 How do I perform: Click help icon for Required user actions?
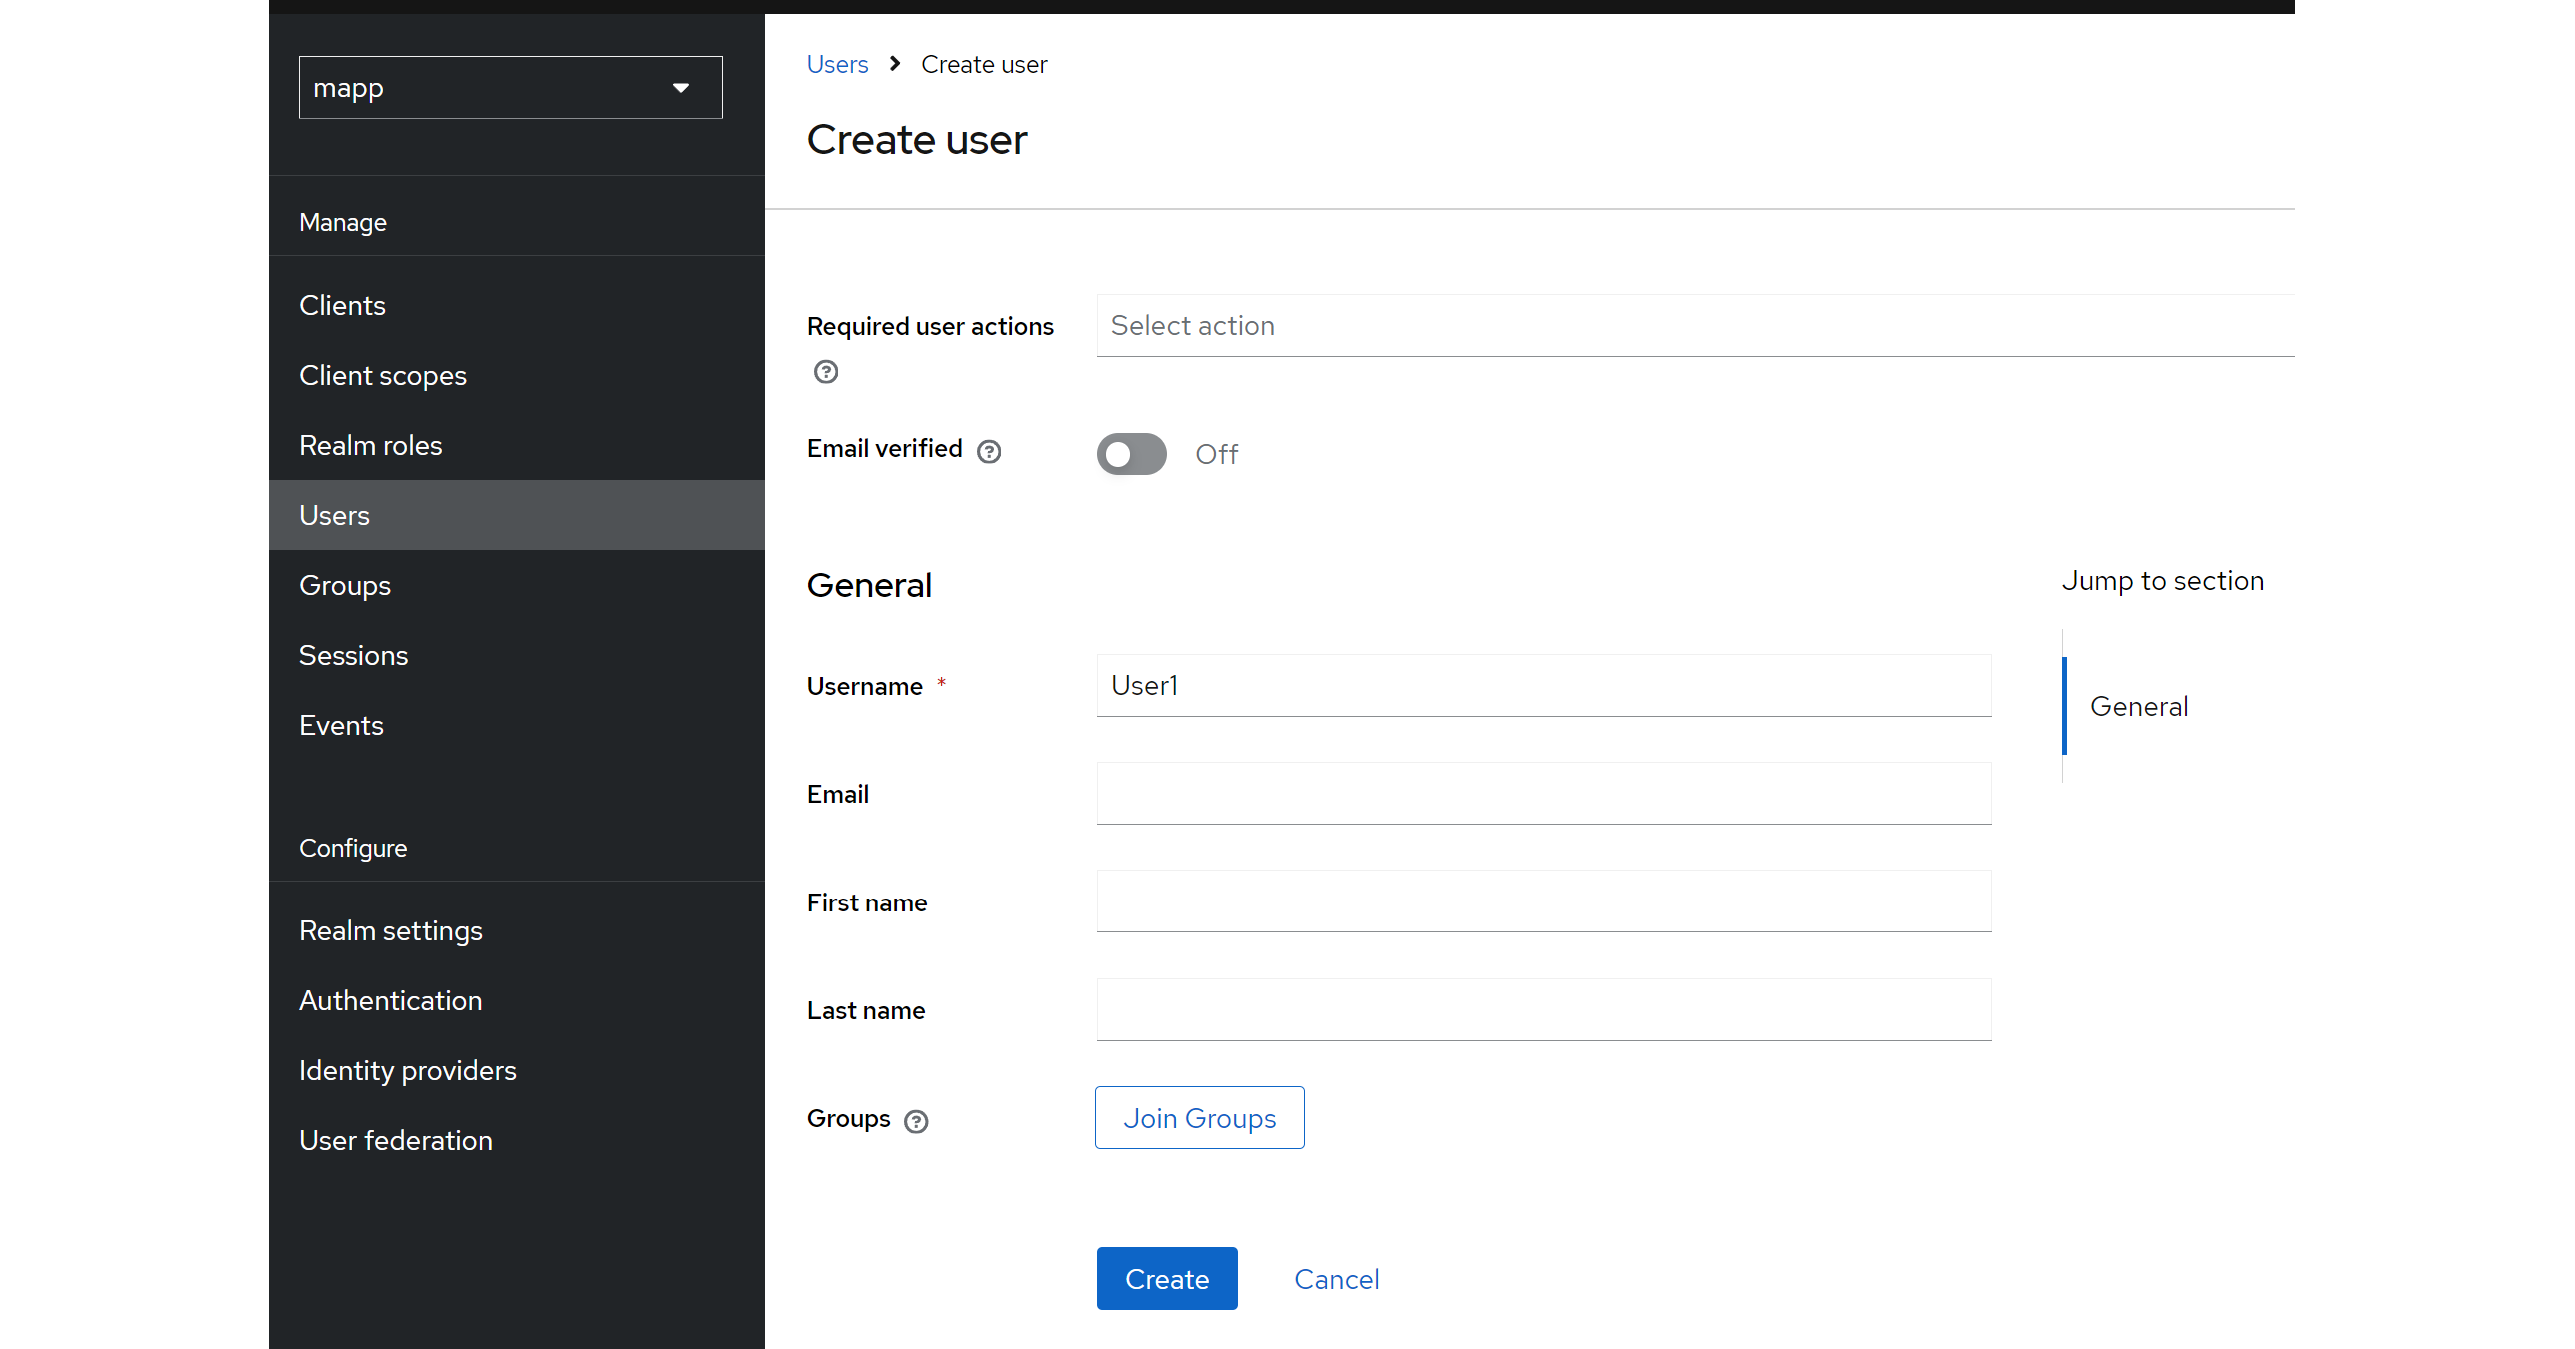pyautogui.click(x=825, y=372)
